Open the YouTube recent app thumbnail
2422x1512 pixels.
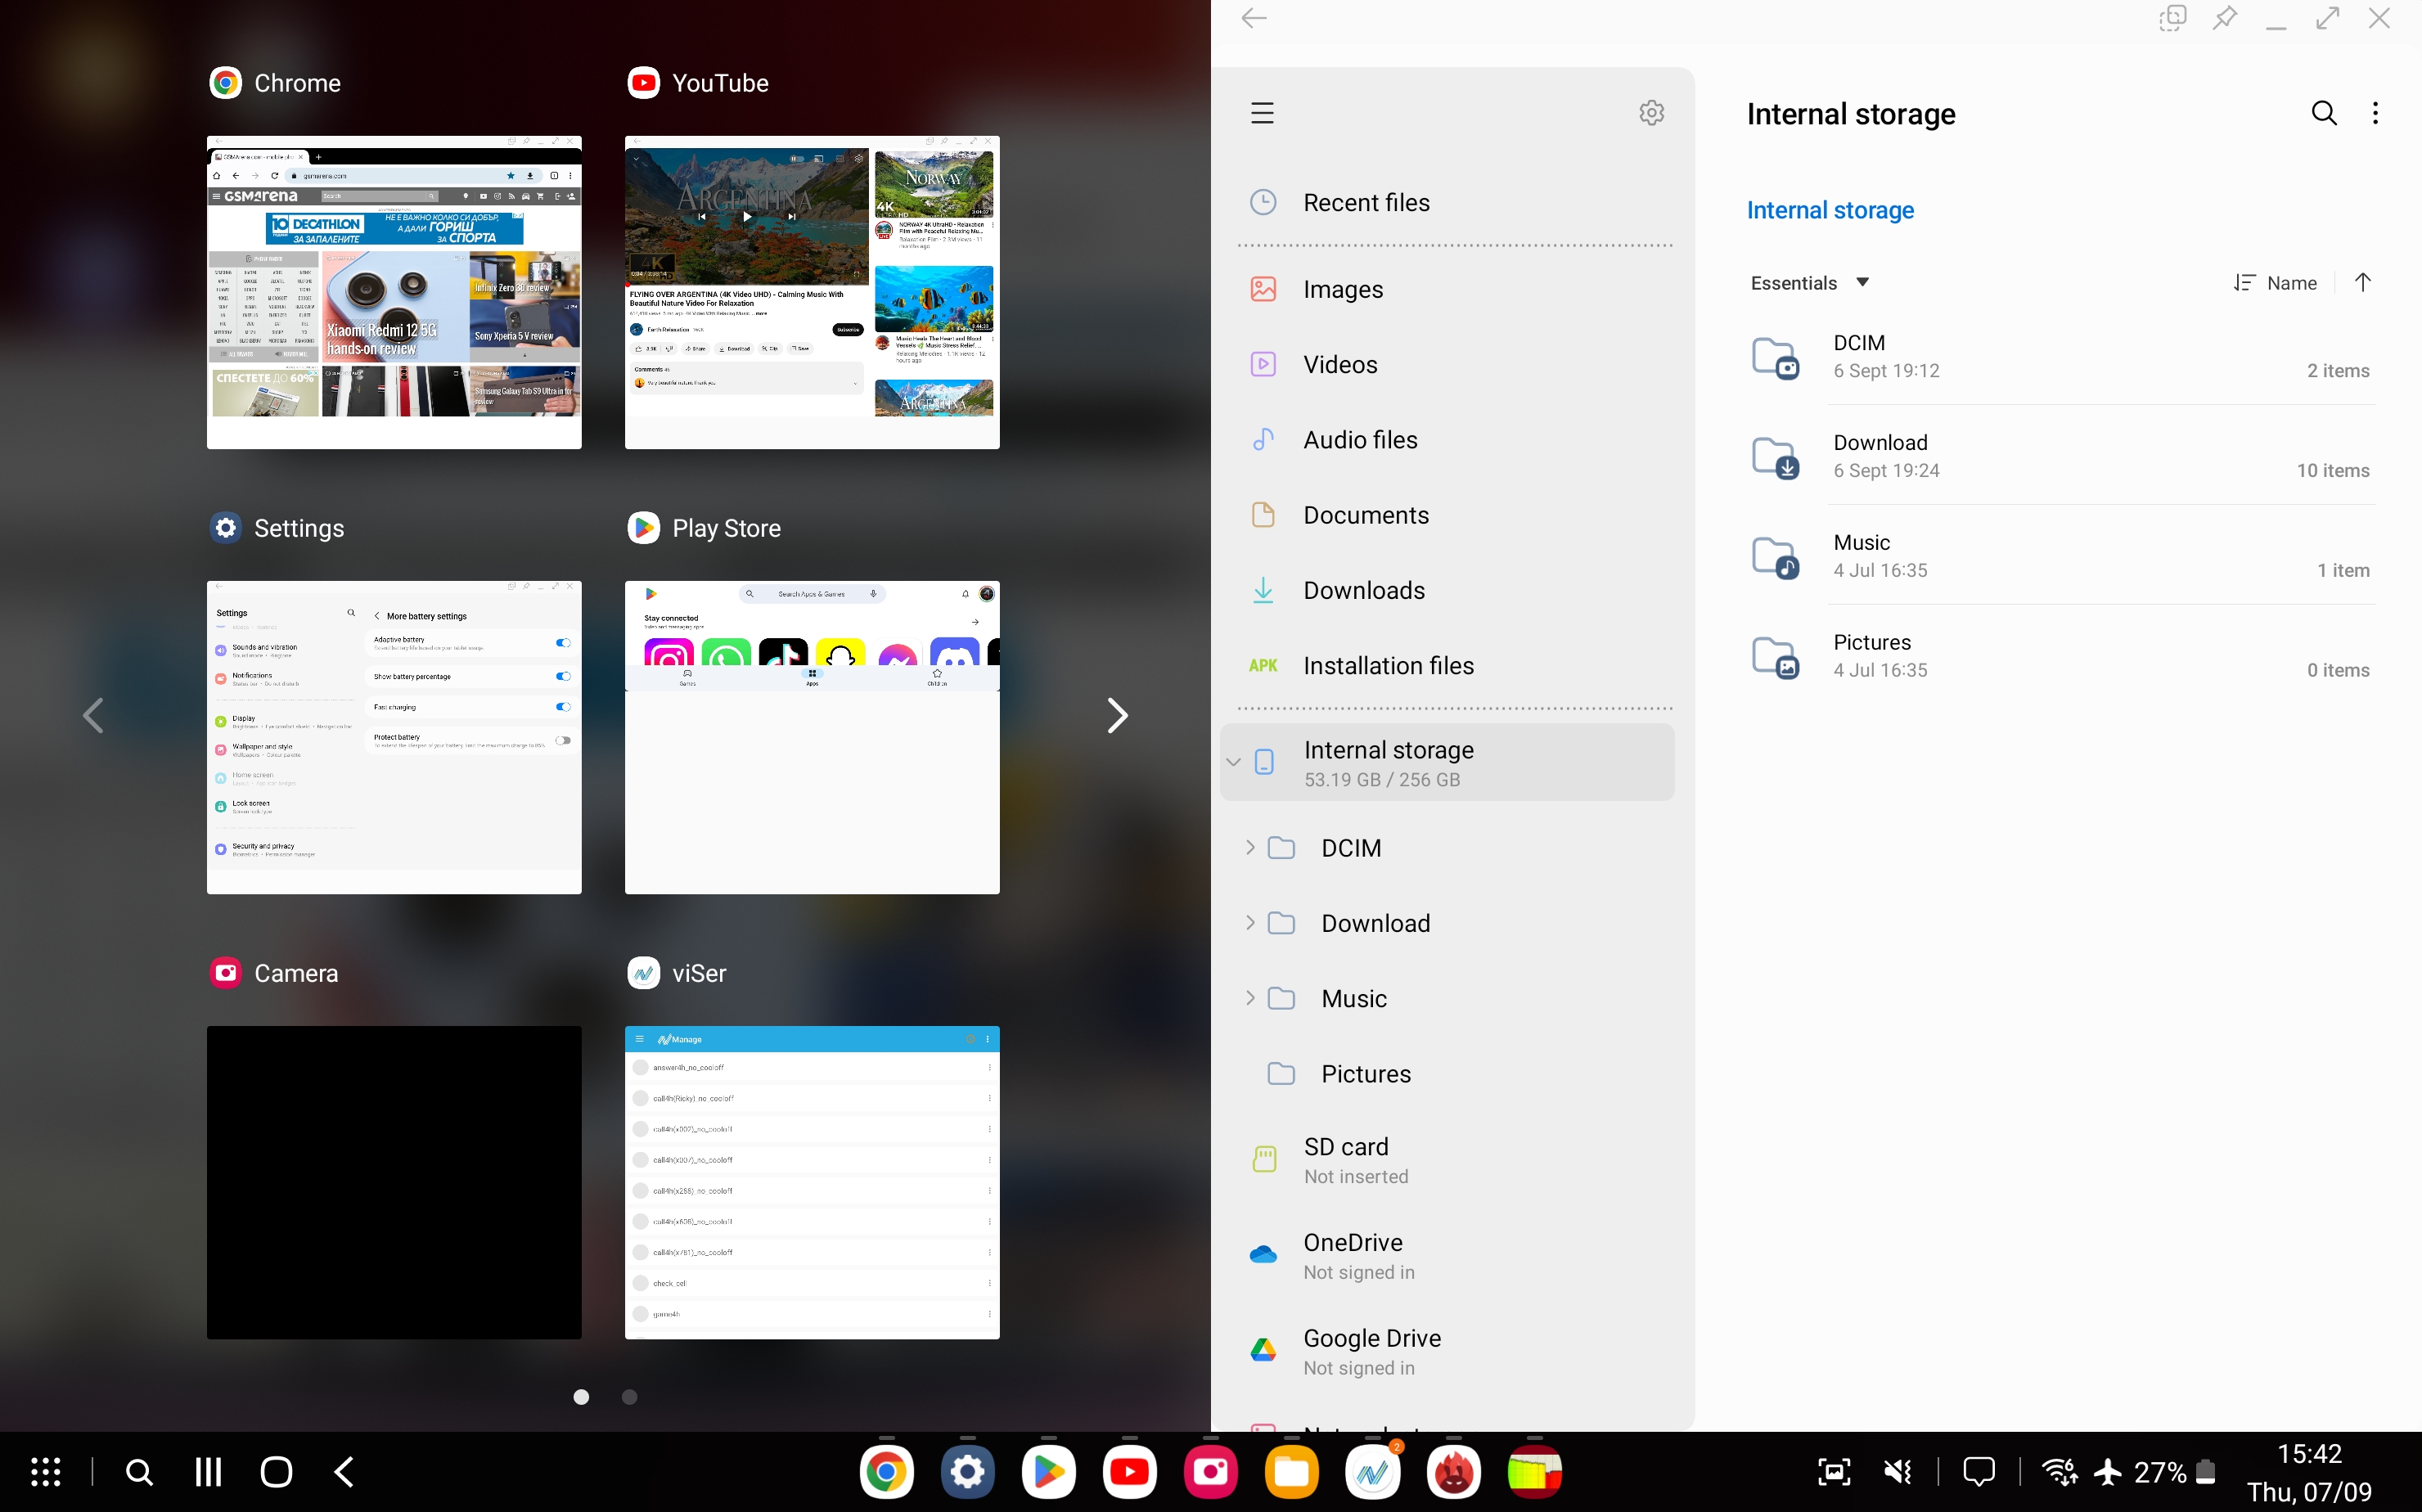tap(812, 292)
